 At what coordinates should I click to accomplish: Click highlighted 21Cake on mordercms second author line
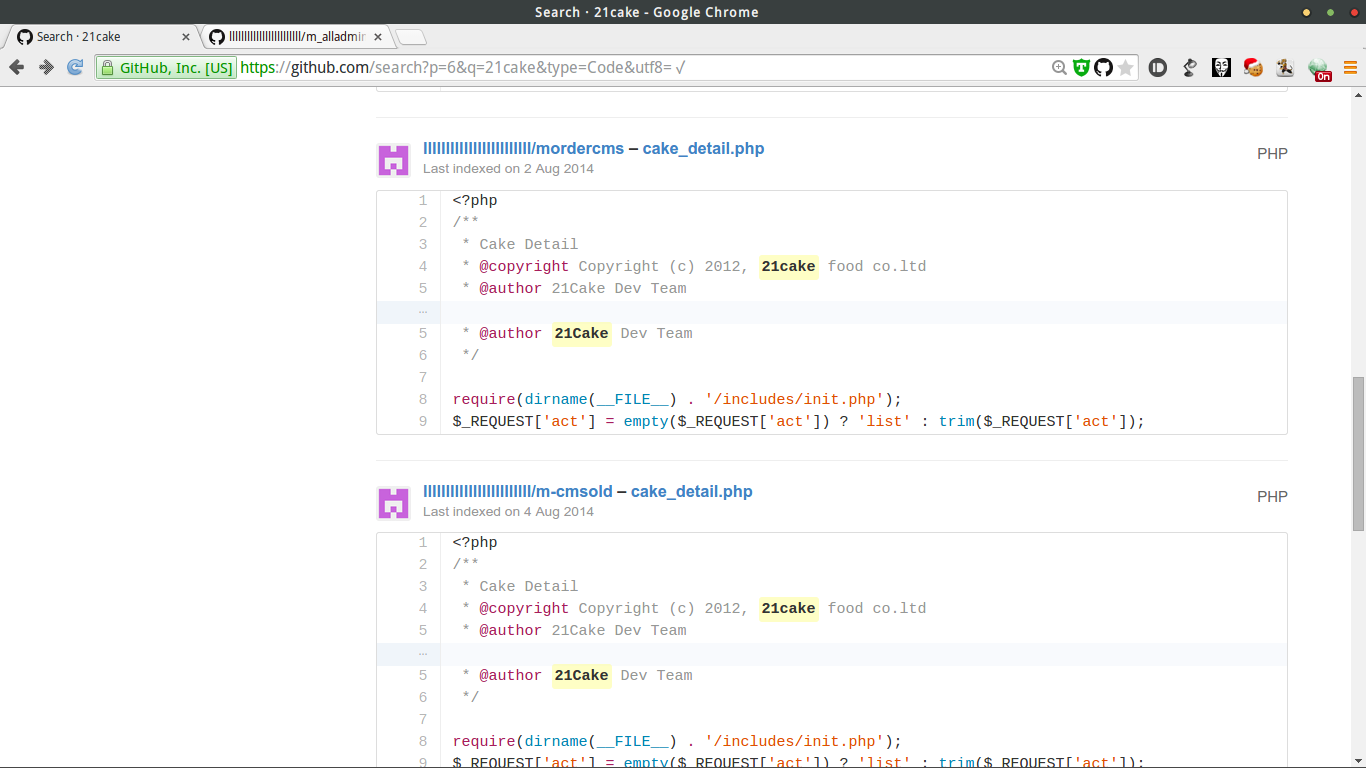click(581, 334)
